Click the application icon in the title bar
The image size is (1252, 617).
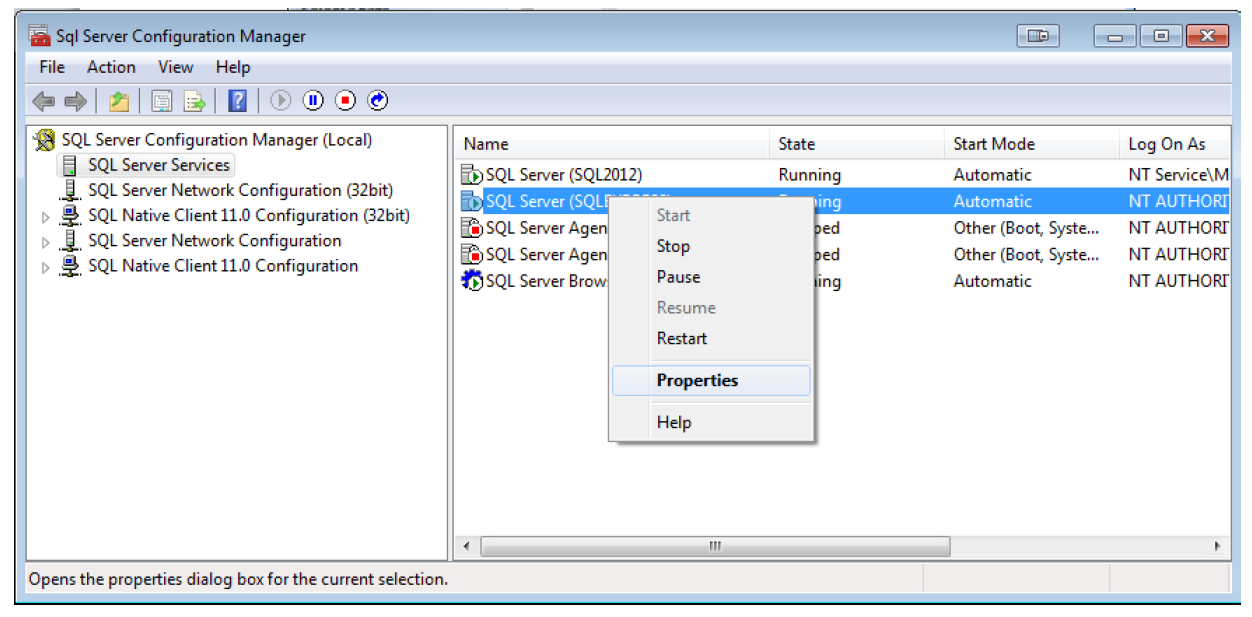pyautogui.click(x=40, y=36)
